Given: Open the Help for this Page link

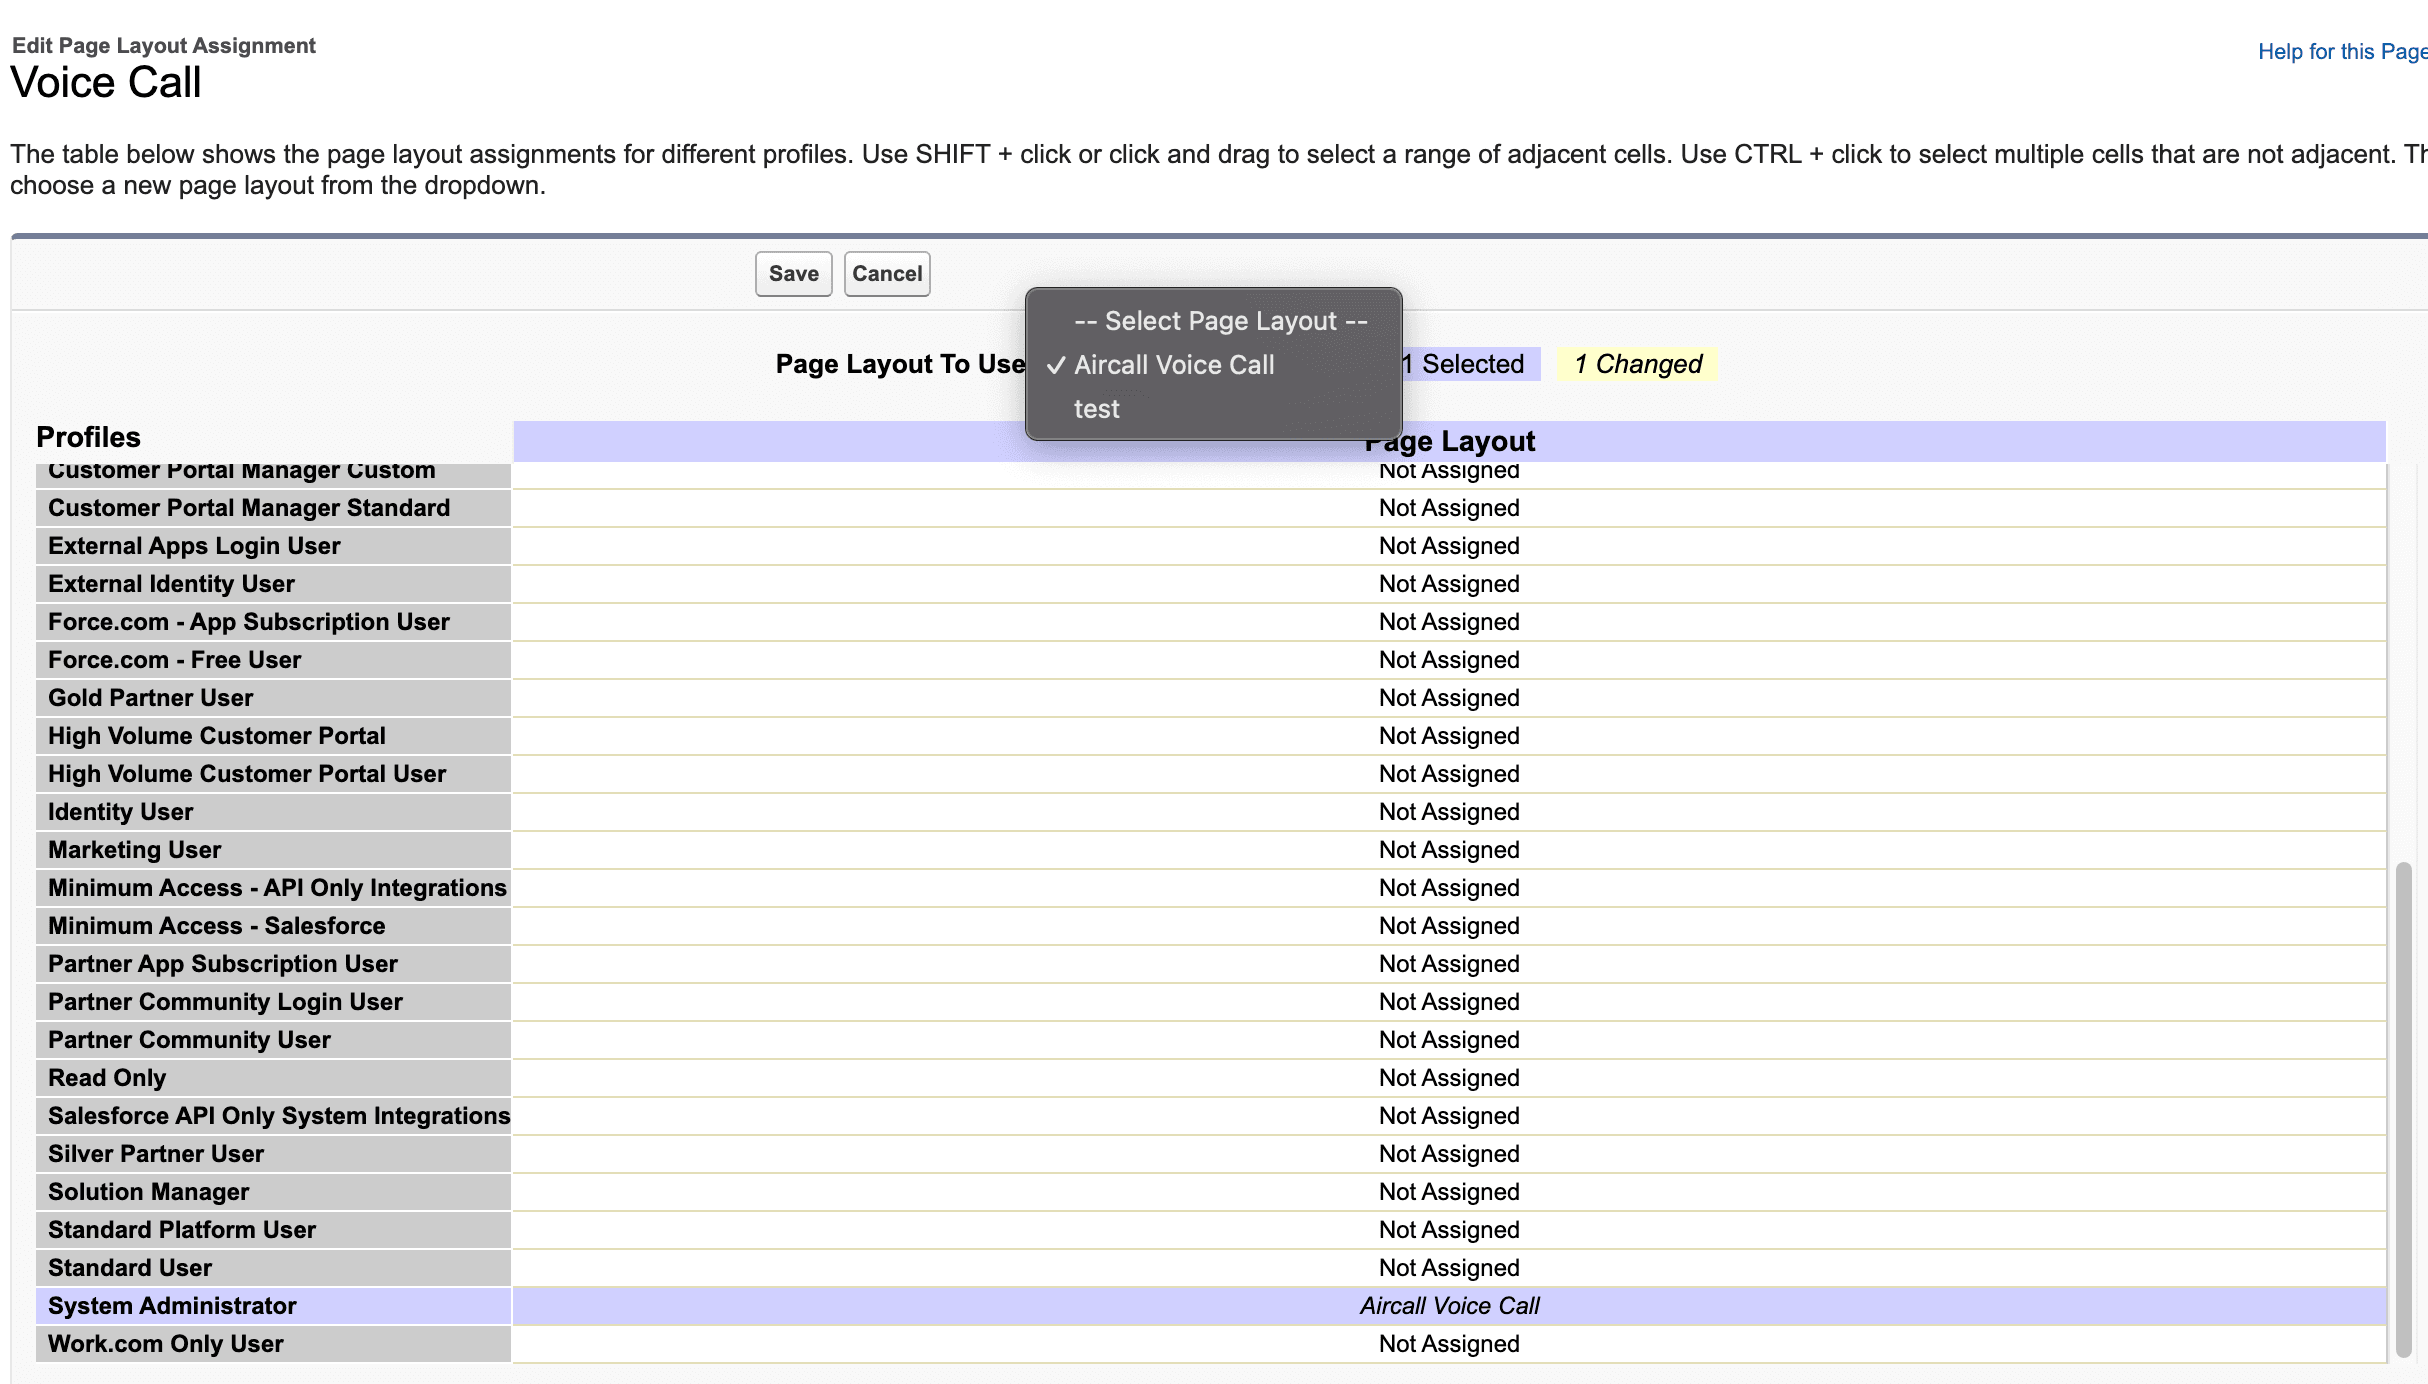Looking at the screenshot, I should [2341, 51].
